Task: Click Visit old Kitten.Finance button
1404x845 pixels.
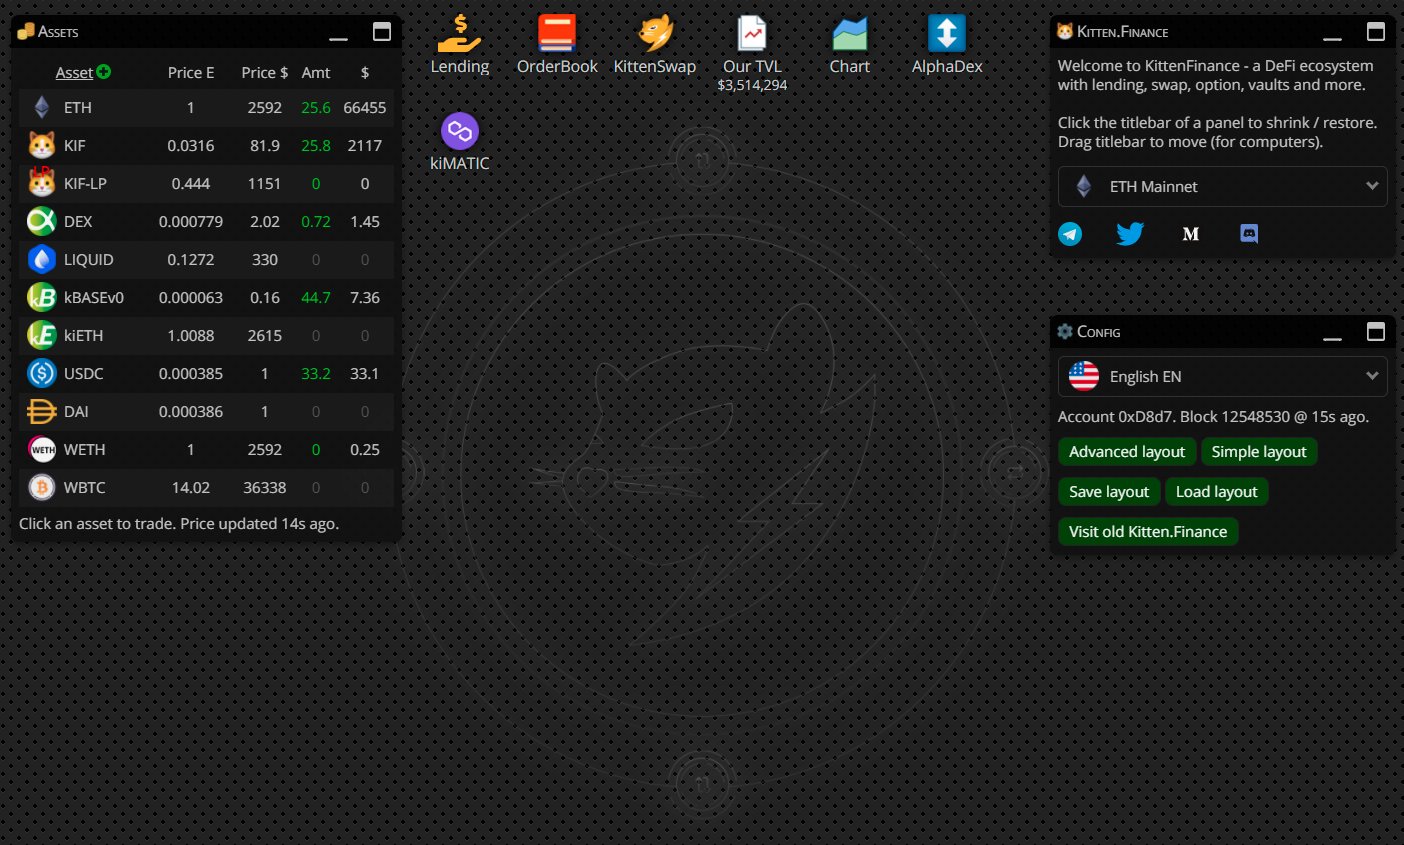Action: point(1148,532)
